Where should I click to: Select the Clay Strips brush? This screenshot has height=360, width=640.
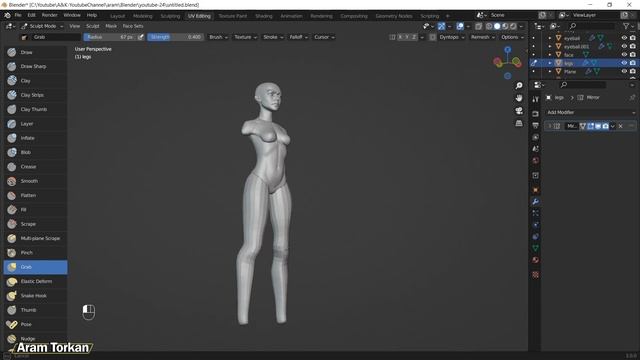[35, 95]
